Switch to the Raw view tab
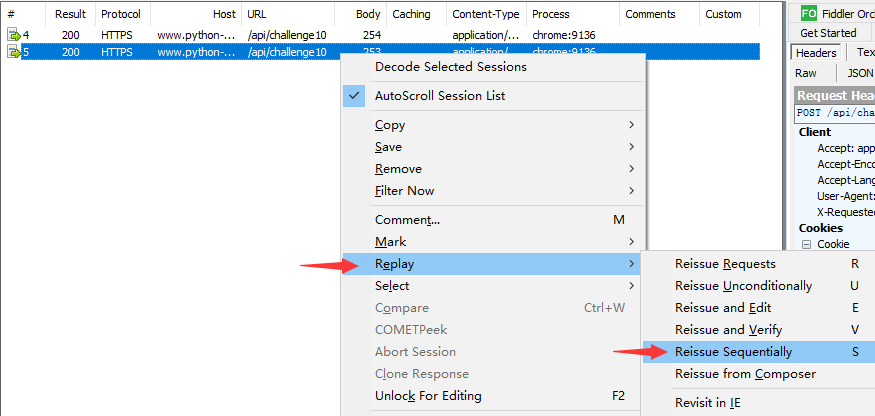The image size is (875, 416). [x=806, y=73]
